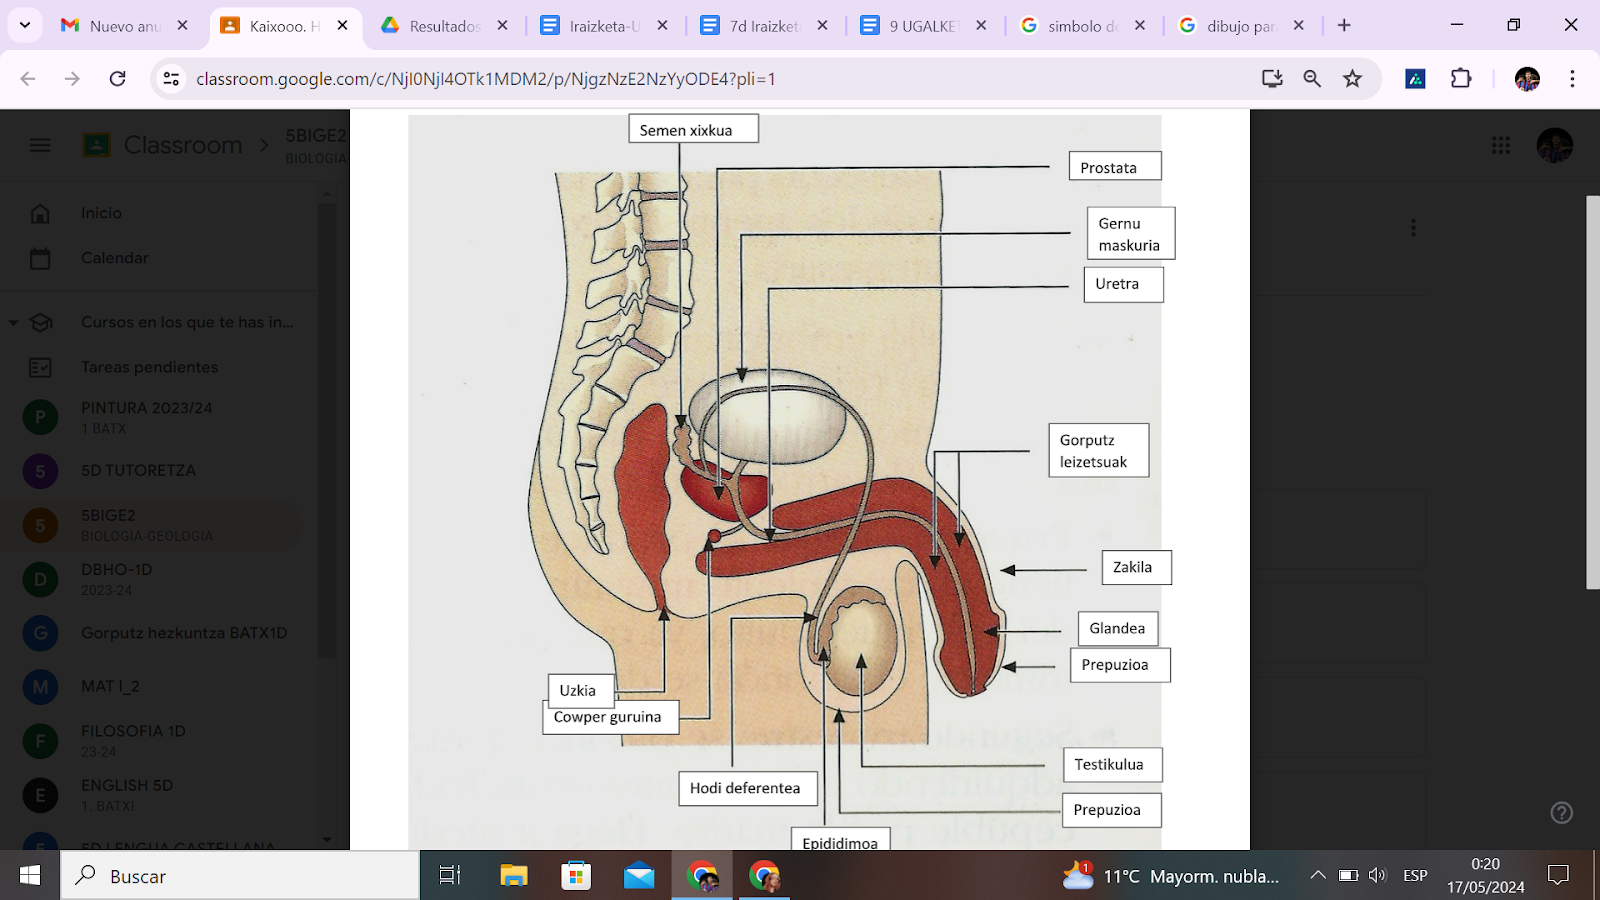Open the blue extension icon in toolbar

1415,78
